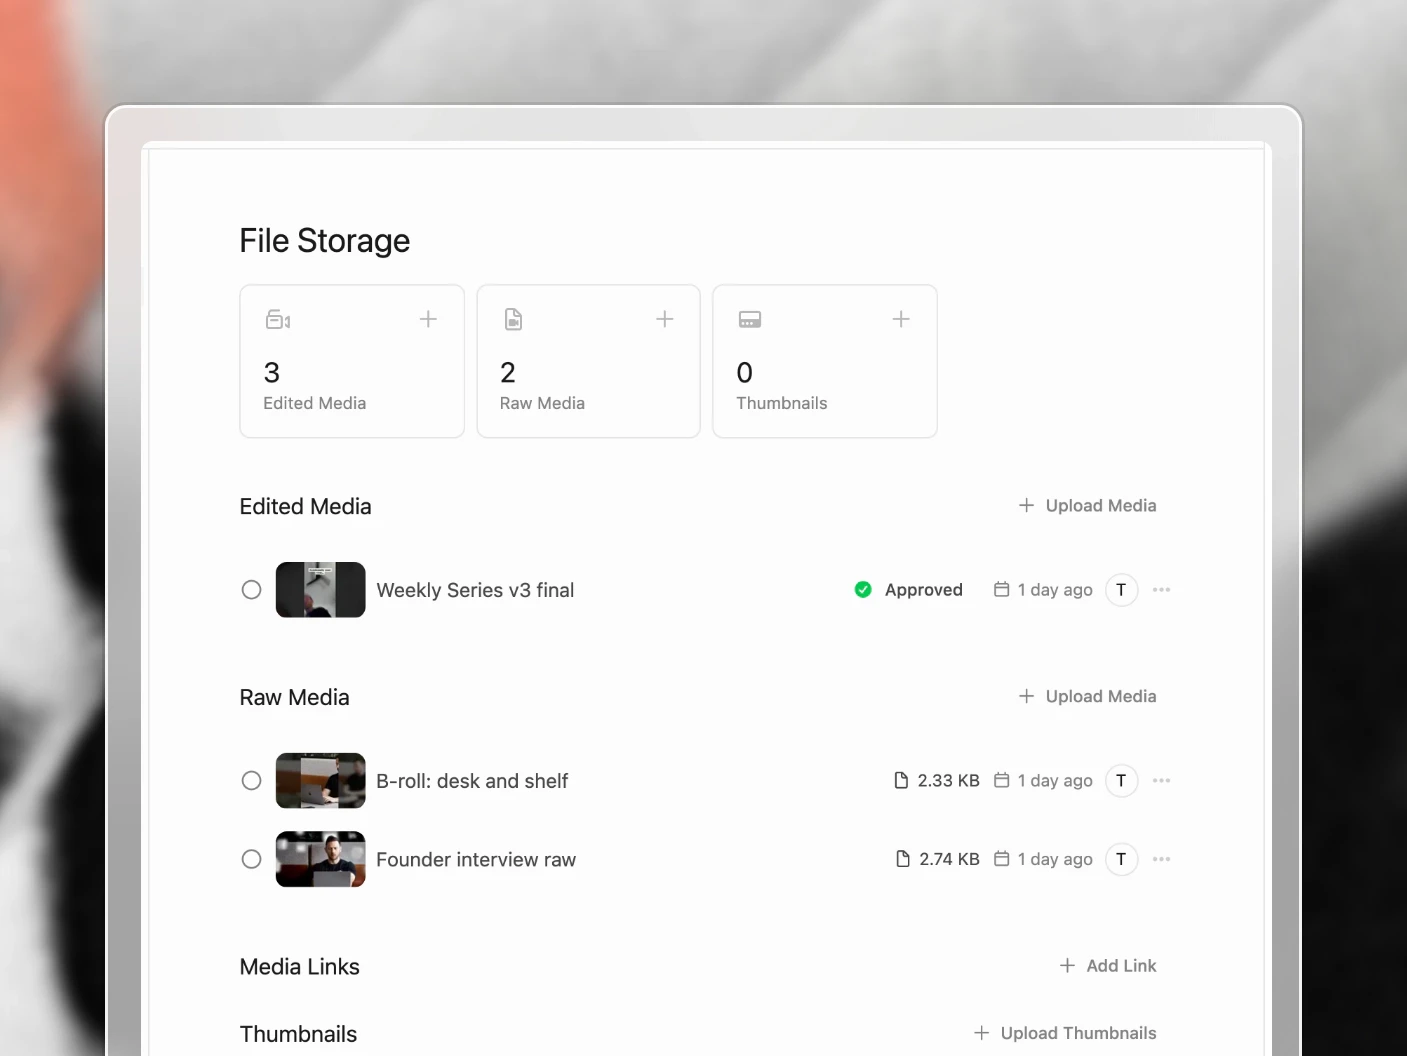Click the 2 Raw Media count
This screenshot has height=1056, width=1407.
(508, 373)
